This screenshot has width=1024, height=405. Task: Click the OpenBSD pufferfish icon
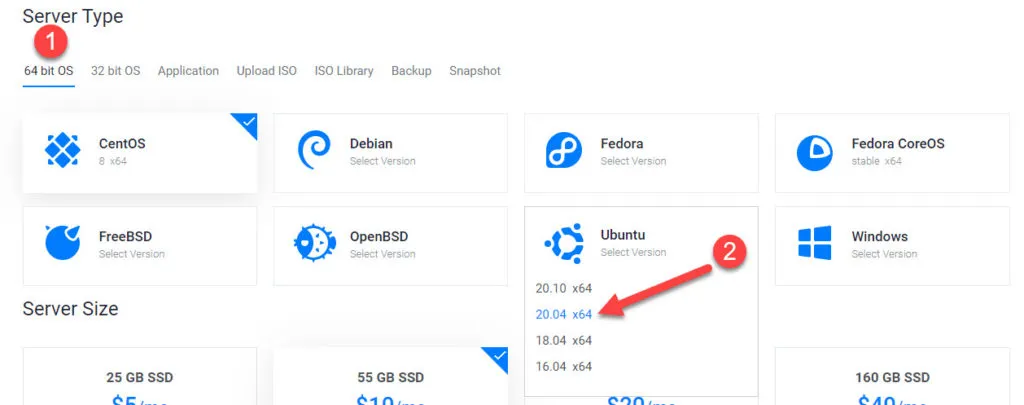[314, 243]
